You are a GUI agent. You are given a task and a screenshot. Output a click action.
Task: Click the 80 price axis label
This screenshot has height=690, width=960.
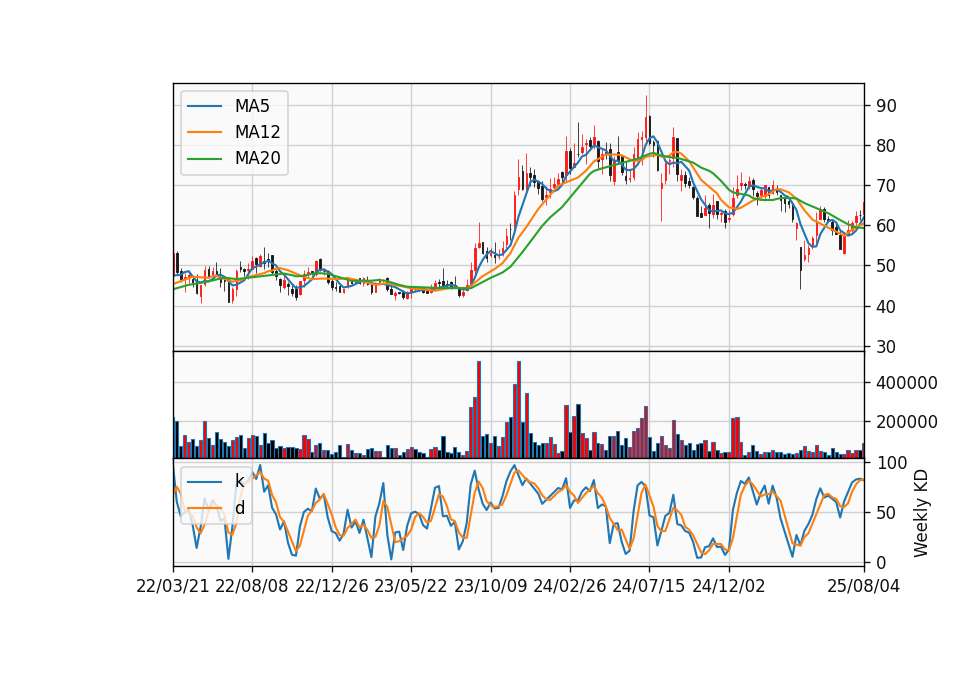(886, 146)
